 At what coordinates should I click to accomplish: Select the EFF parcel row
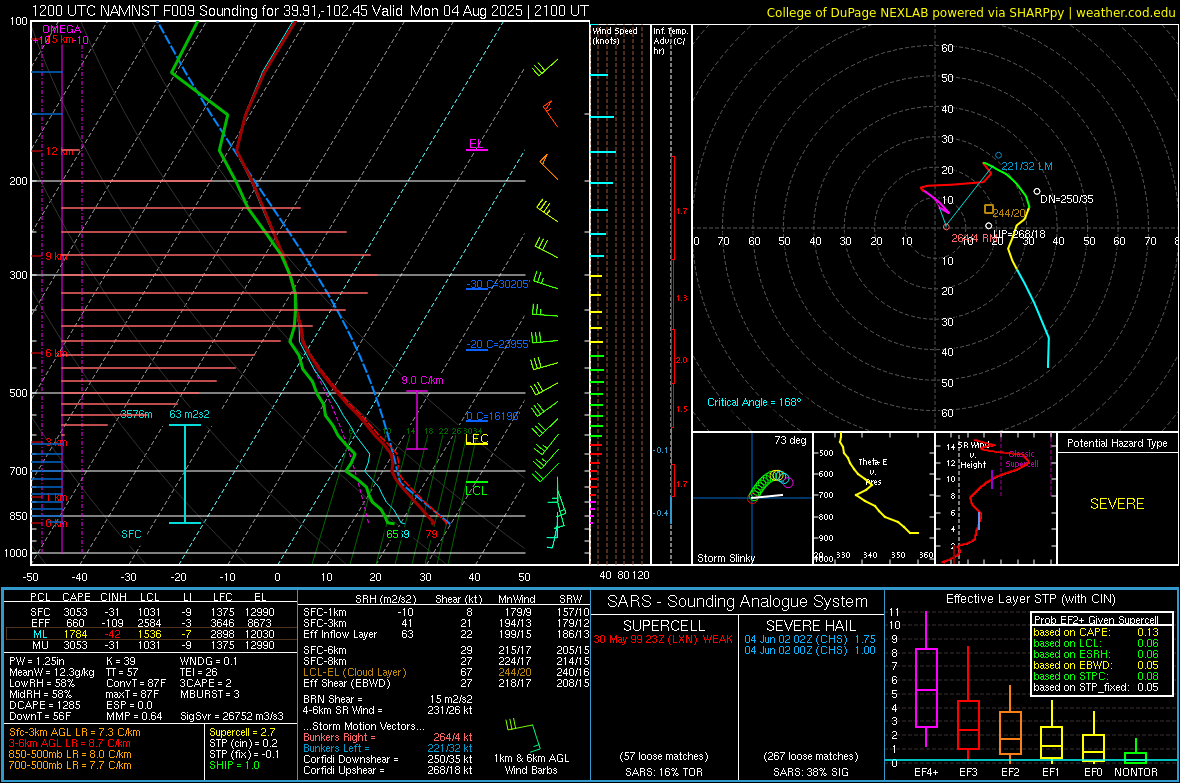pos(151,623)
